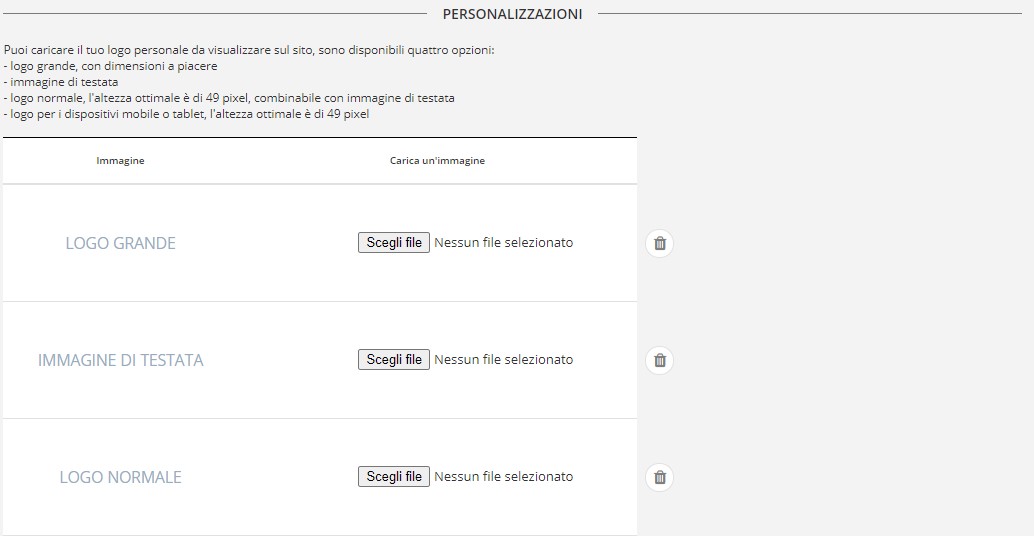Click the 'Immagine' column header

pyautogui.click(x=120, y=161)
